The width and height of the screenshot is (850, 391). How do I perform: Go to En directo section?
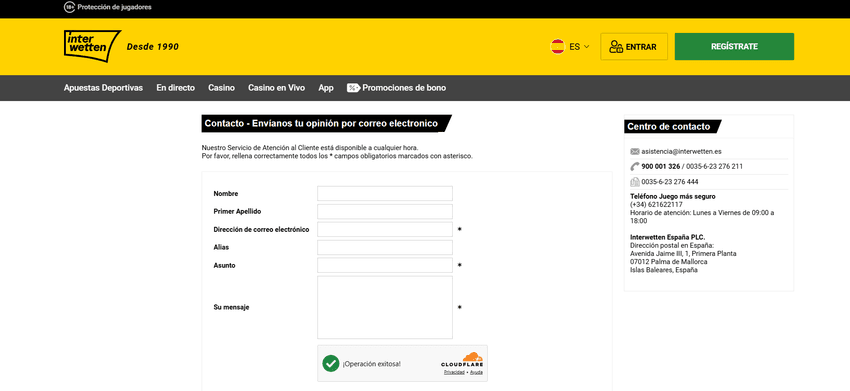click(176, 88)
